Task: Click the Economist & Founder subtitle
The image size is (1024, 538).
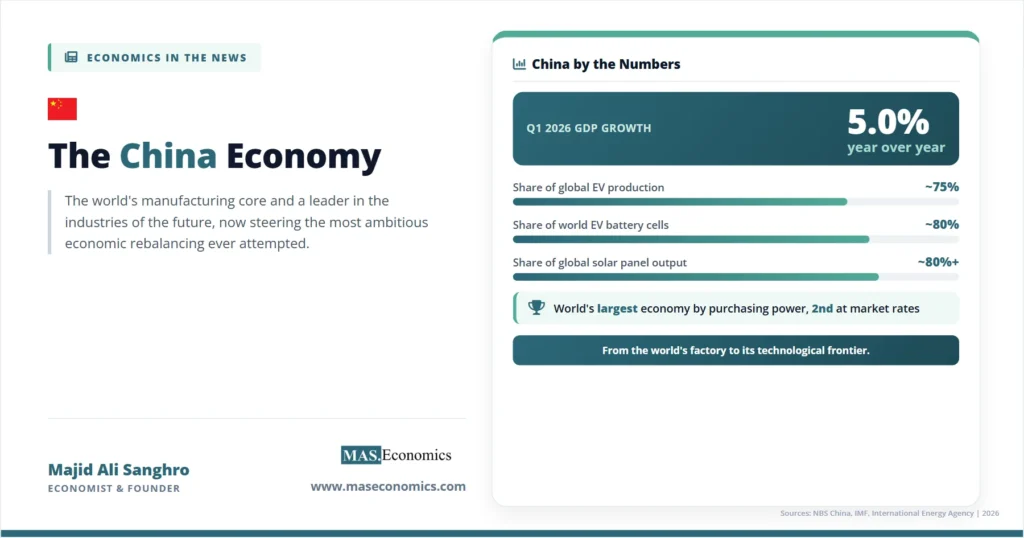Action: (114, 488)
